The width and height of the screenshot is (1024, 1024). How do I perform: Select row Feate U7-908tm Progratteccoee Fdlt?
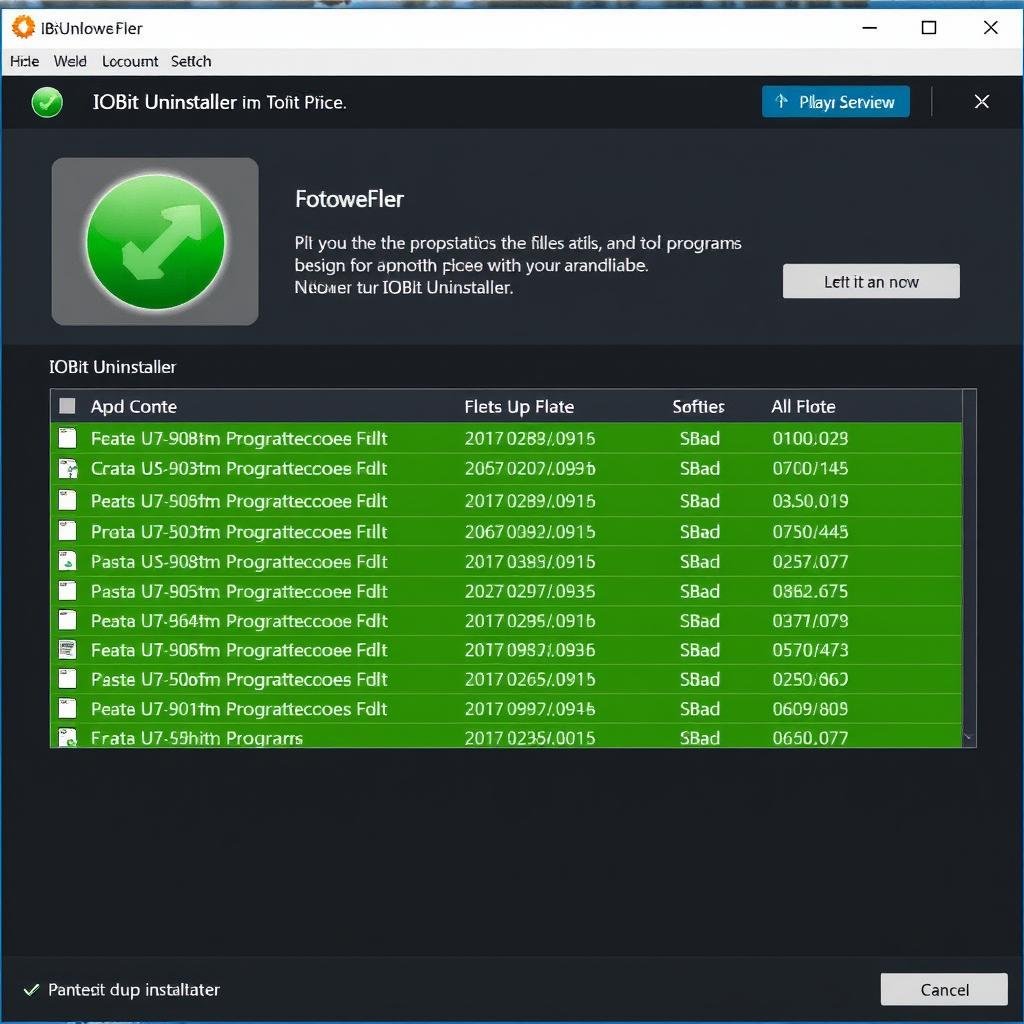pyautogui.click(x=506, y=438)
